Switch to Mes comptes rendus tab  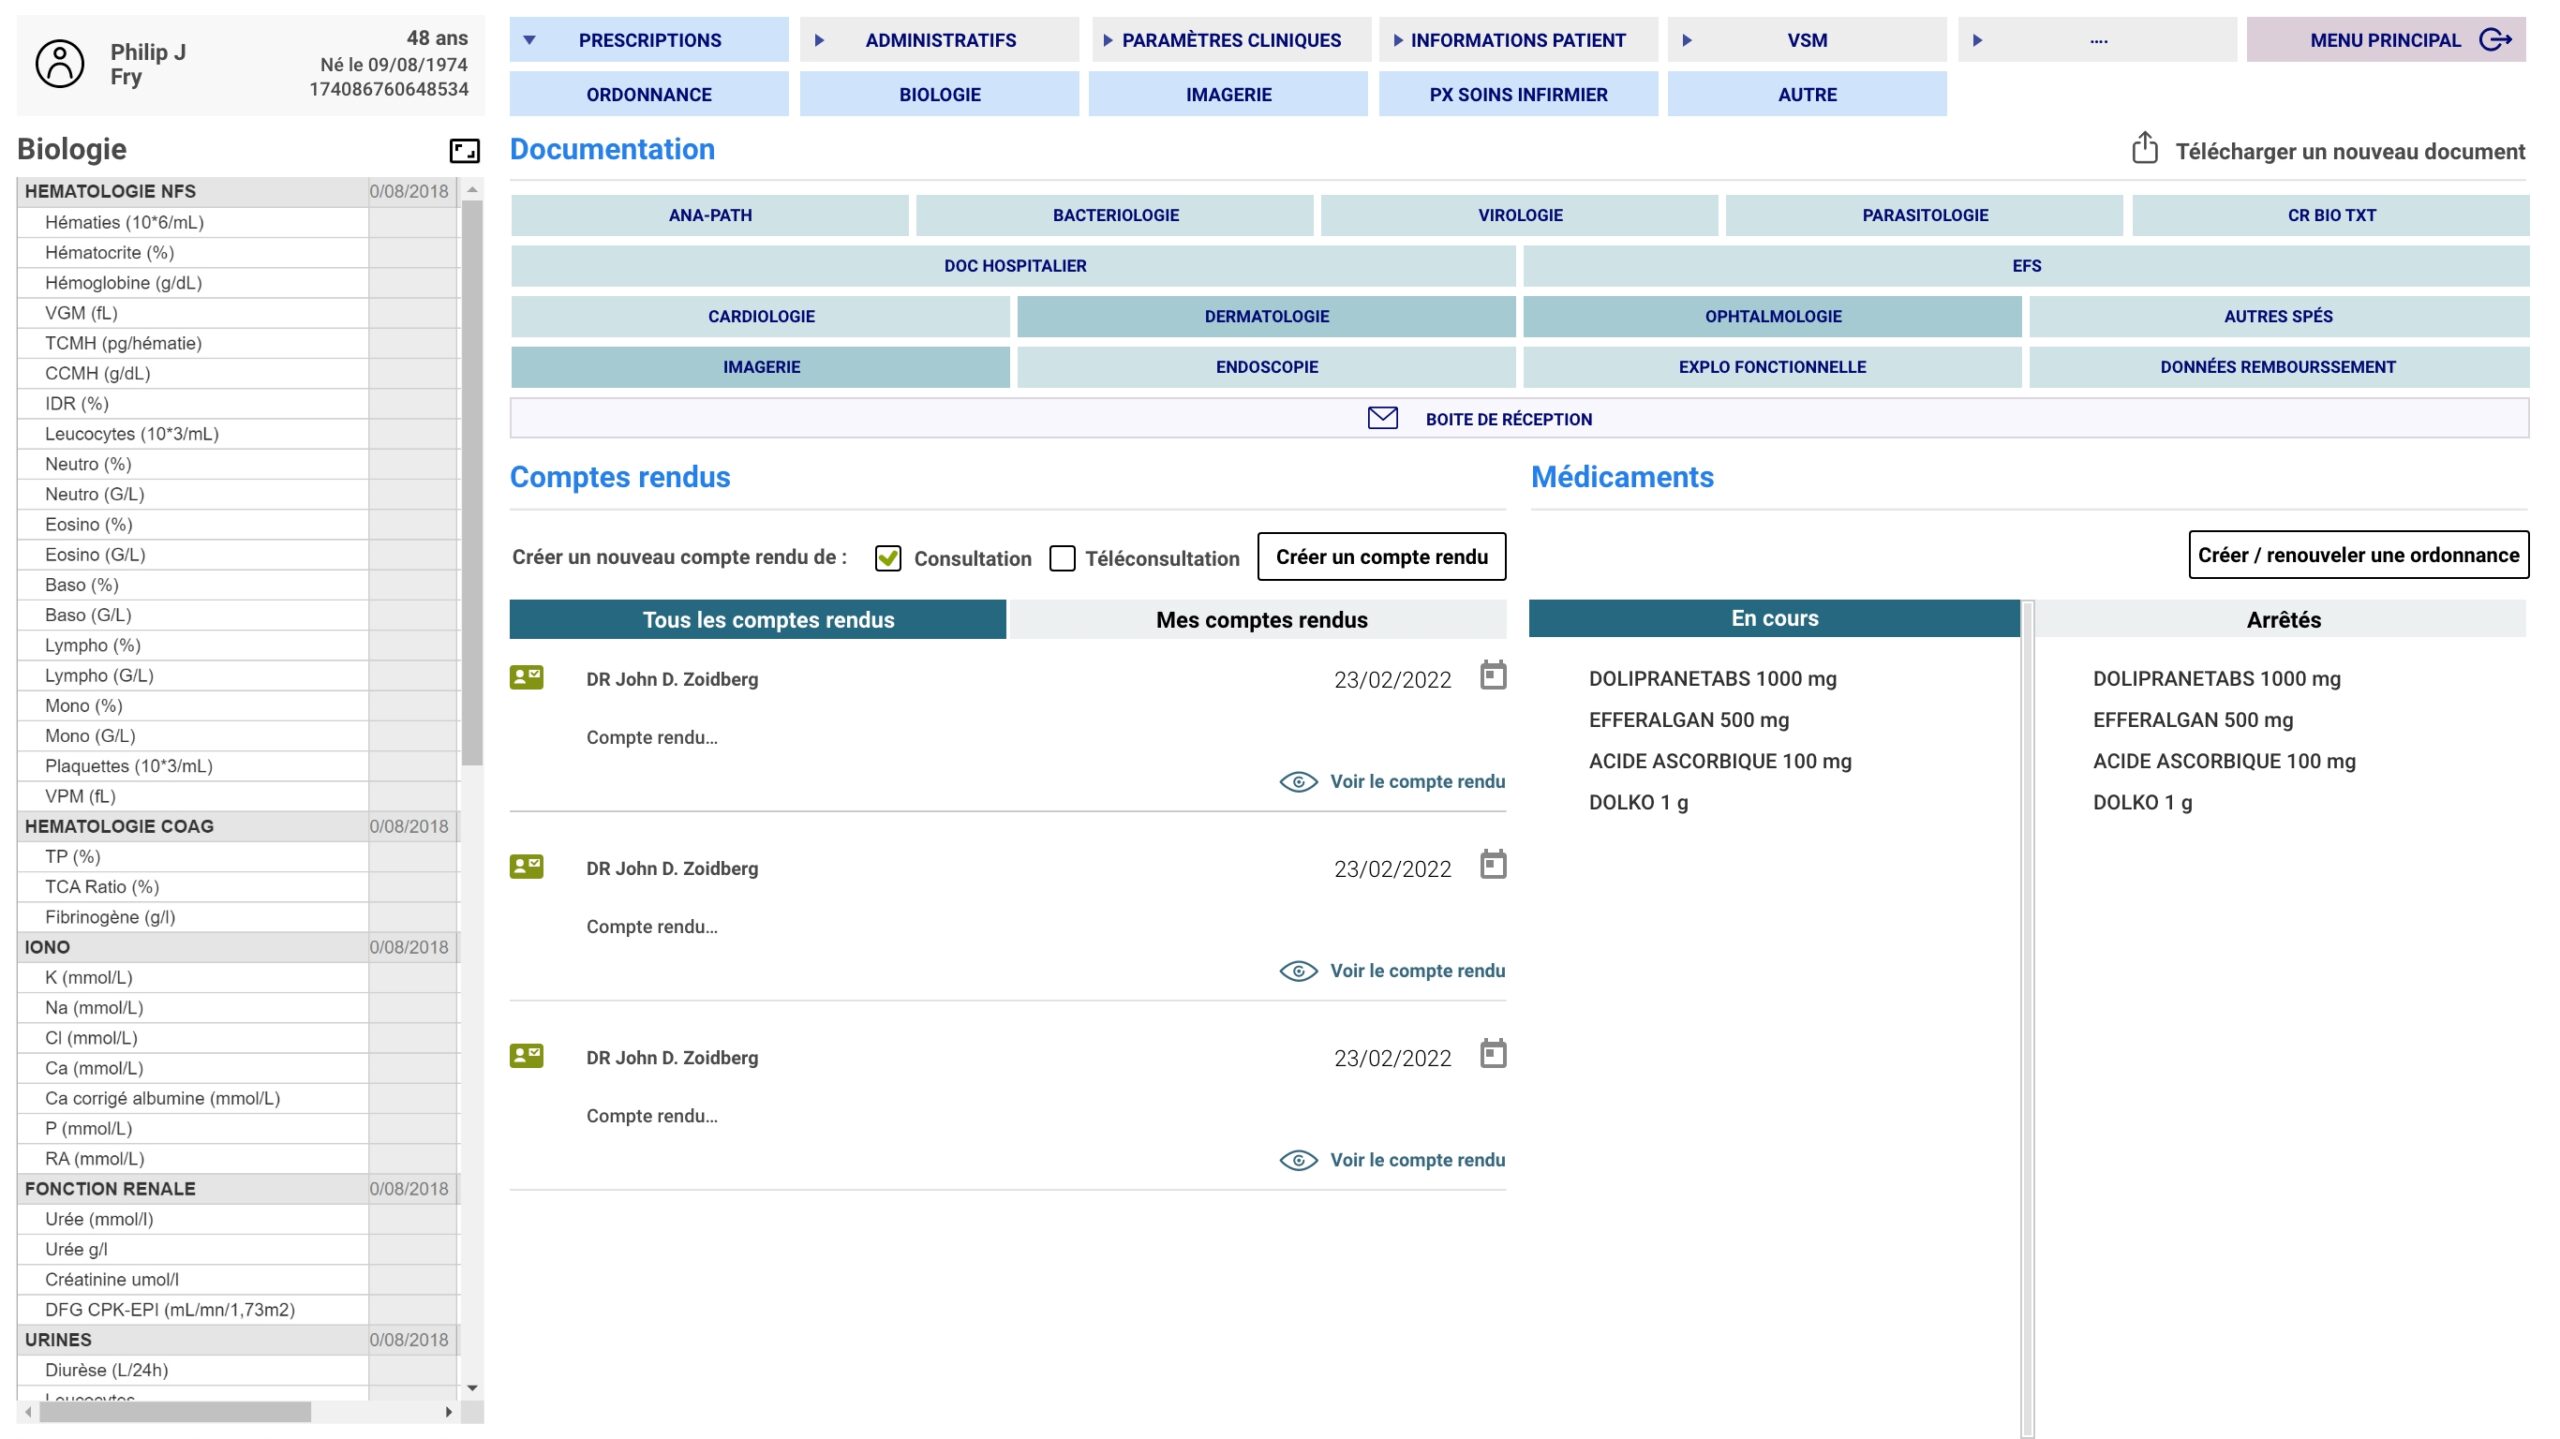coord(1260,620)
